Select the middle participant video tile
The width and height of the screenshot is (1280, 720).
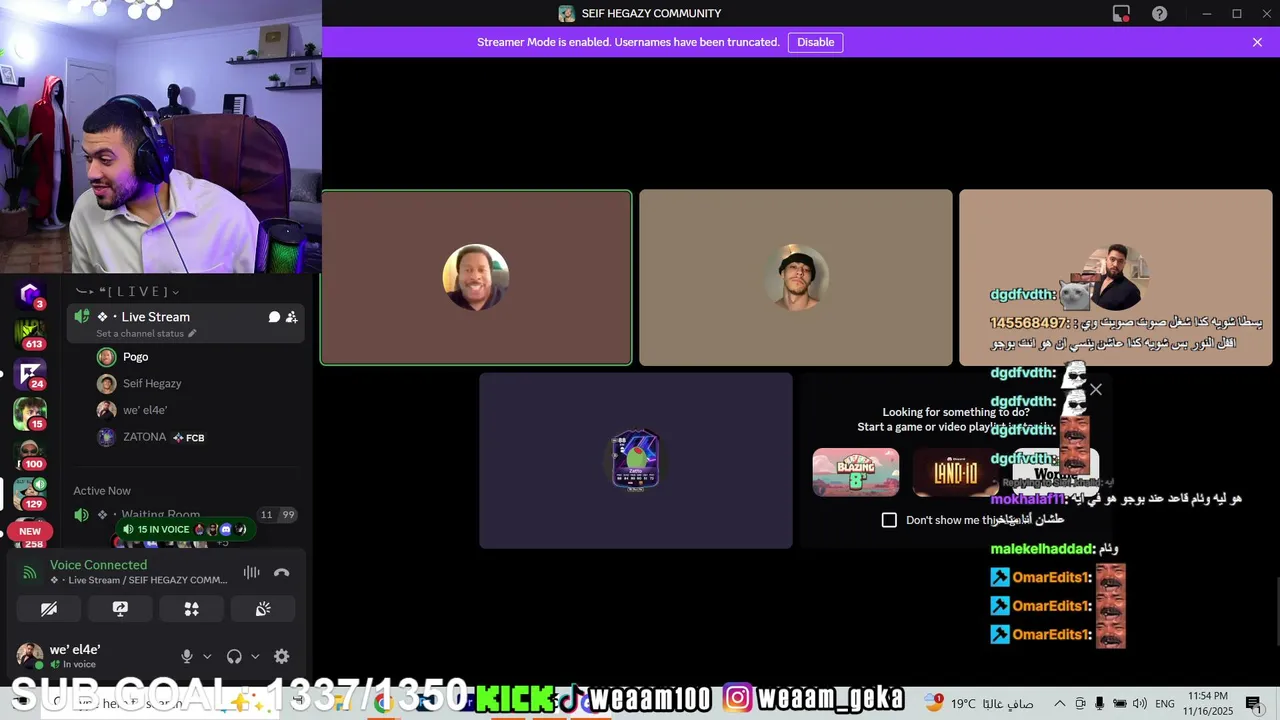796,278
